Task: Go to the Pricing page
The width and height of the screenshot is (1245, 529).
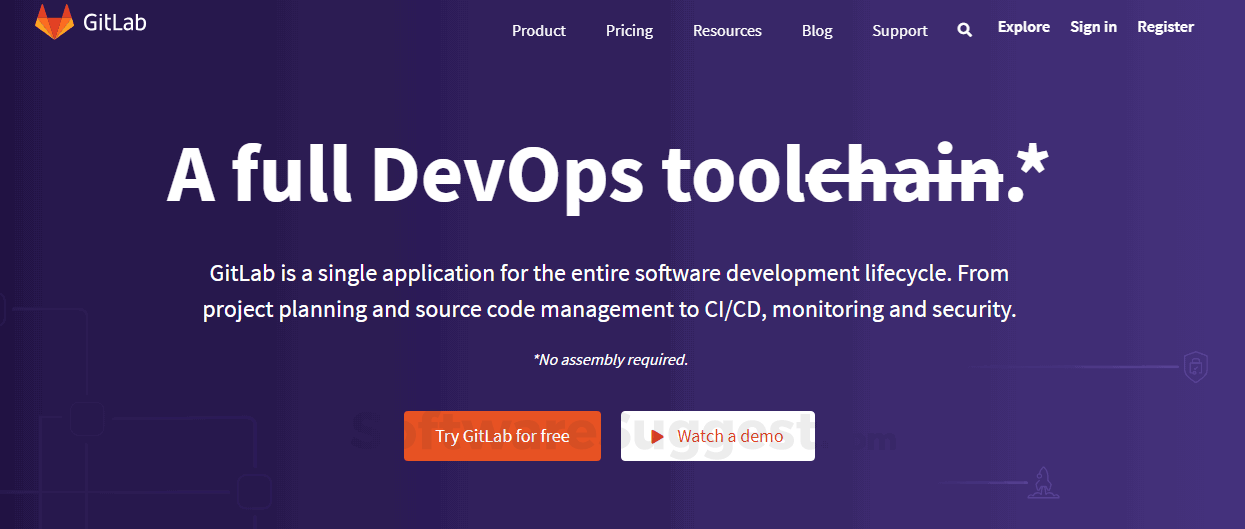Action: pyautogui.click(x=629, y=31)
